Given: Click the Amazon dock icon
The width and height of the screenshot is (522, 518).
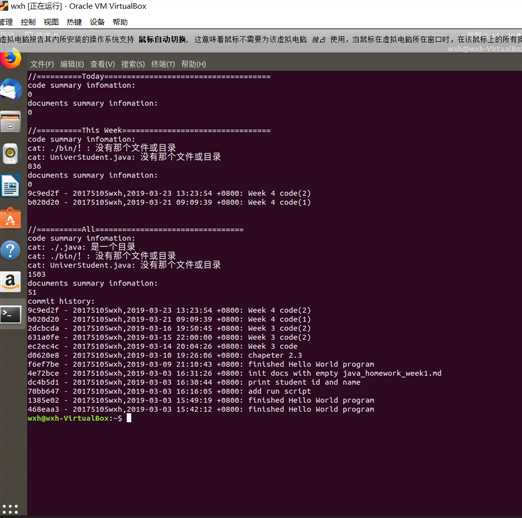Looking at the screenshot, I should click(10, 282).
